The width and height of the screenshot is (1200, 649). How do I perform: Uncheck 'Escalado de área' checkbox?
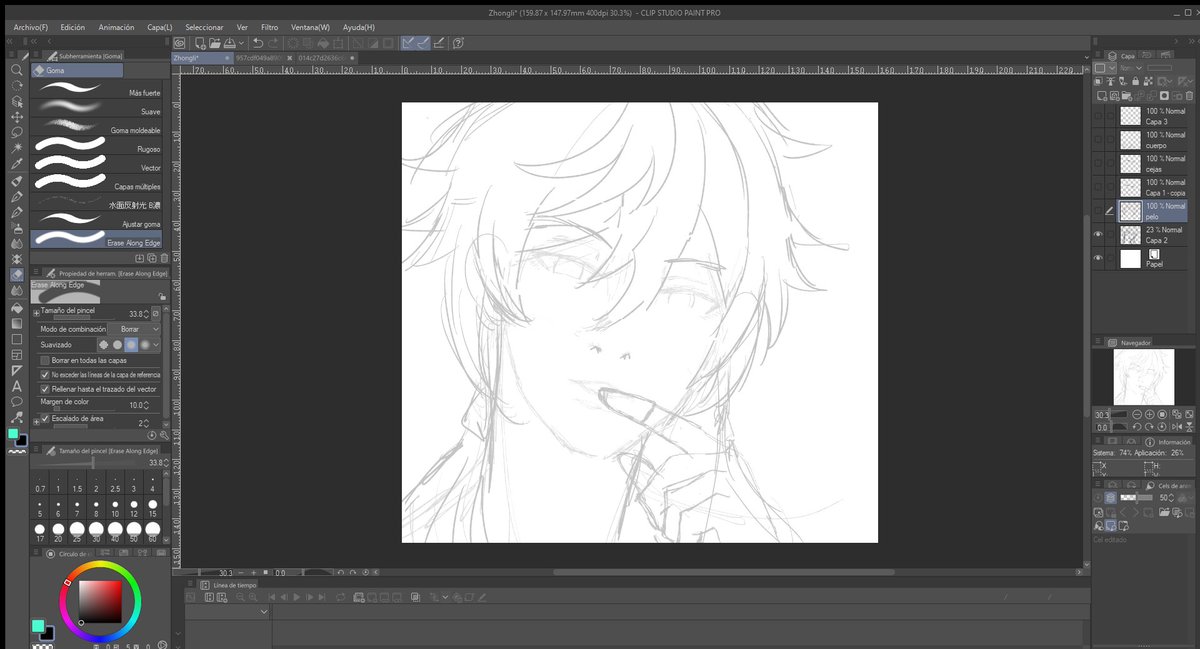click(x=45, y=418)
